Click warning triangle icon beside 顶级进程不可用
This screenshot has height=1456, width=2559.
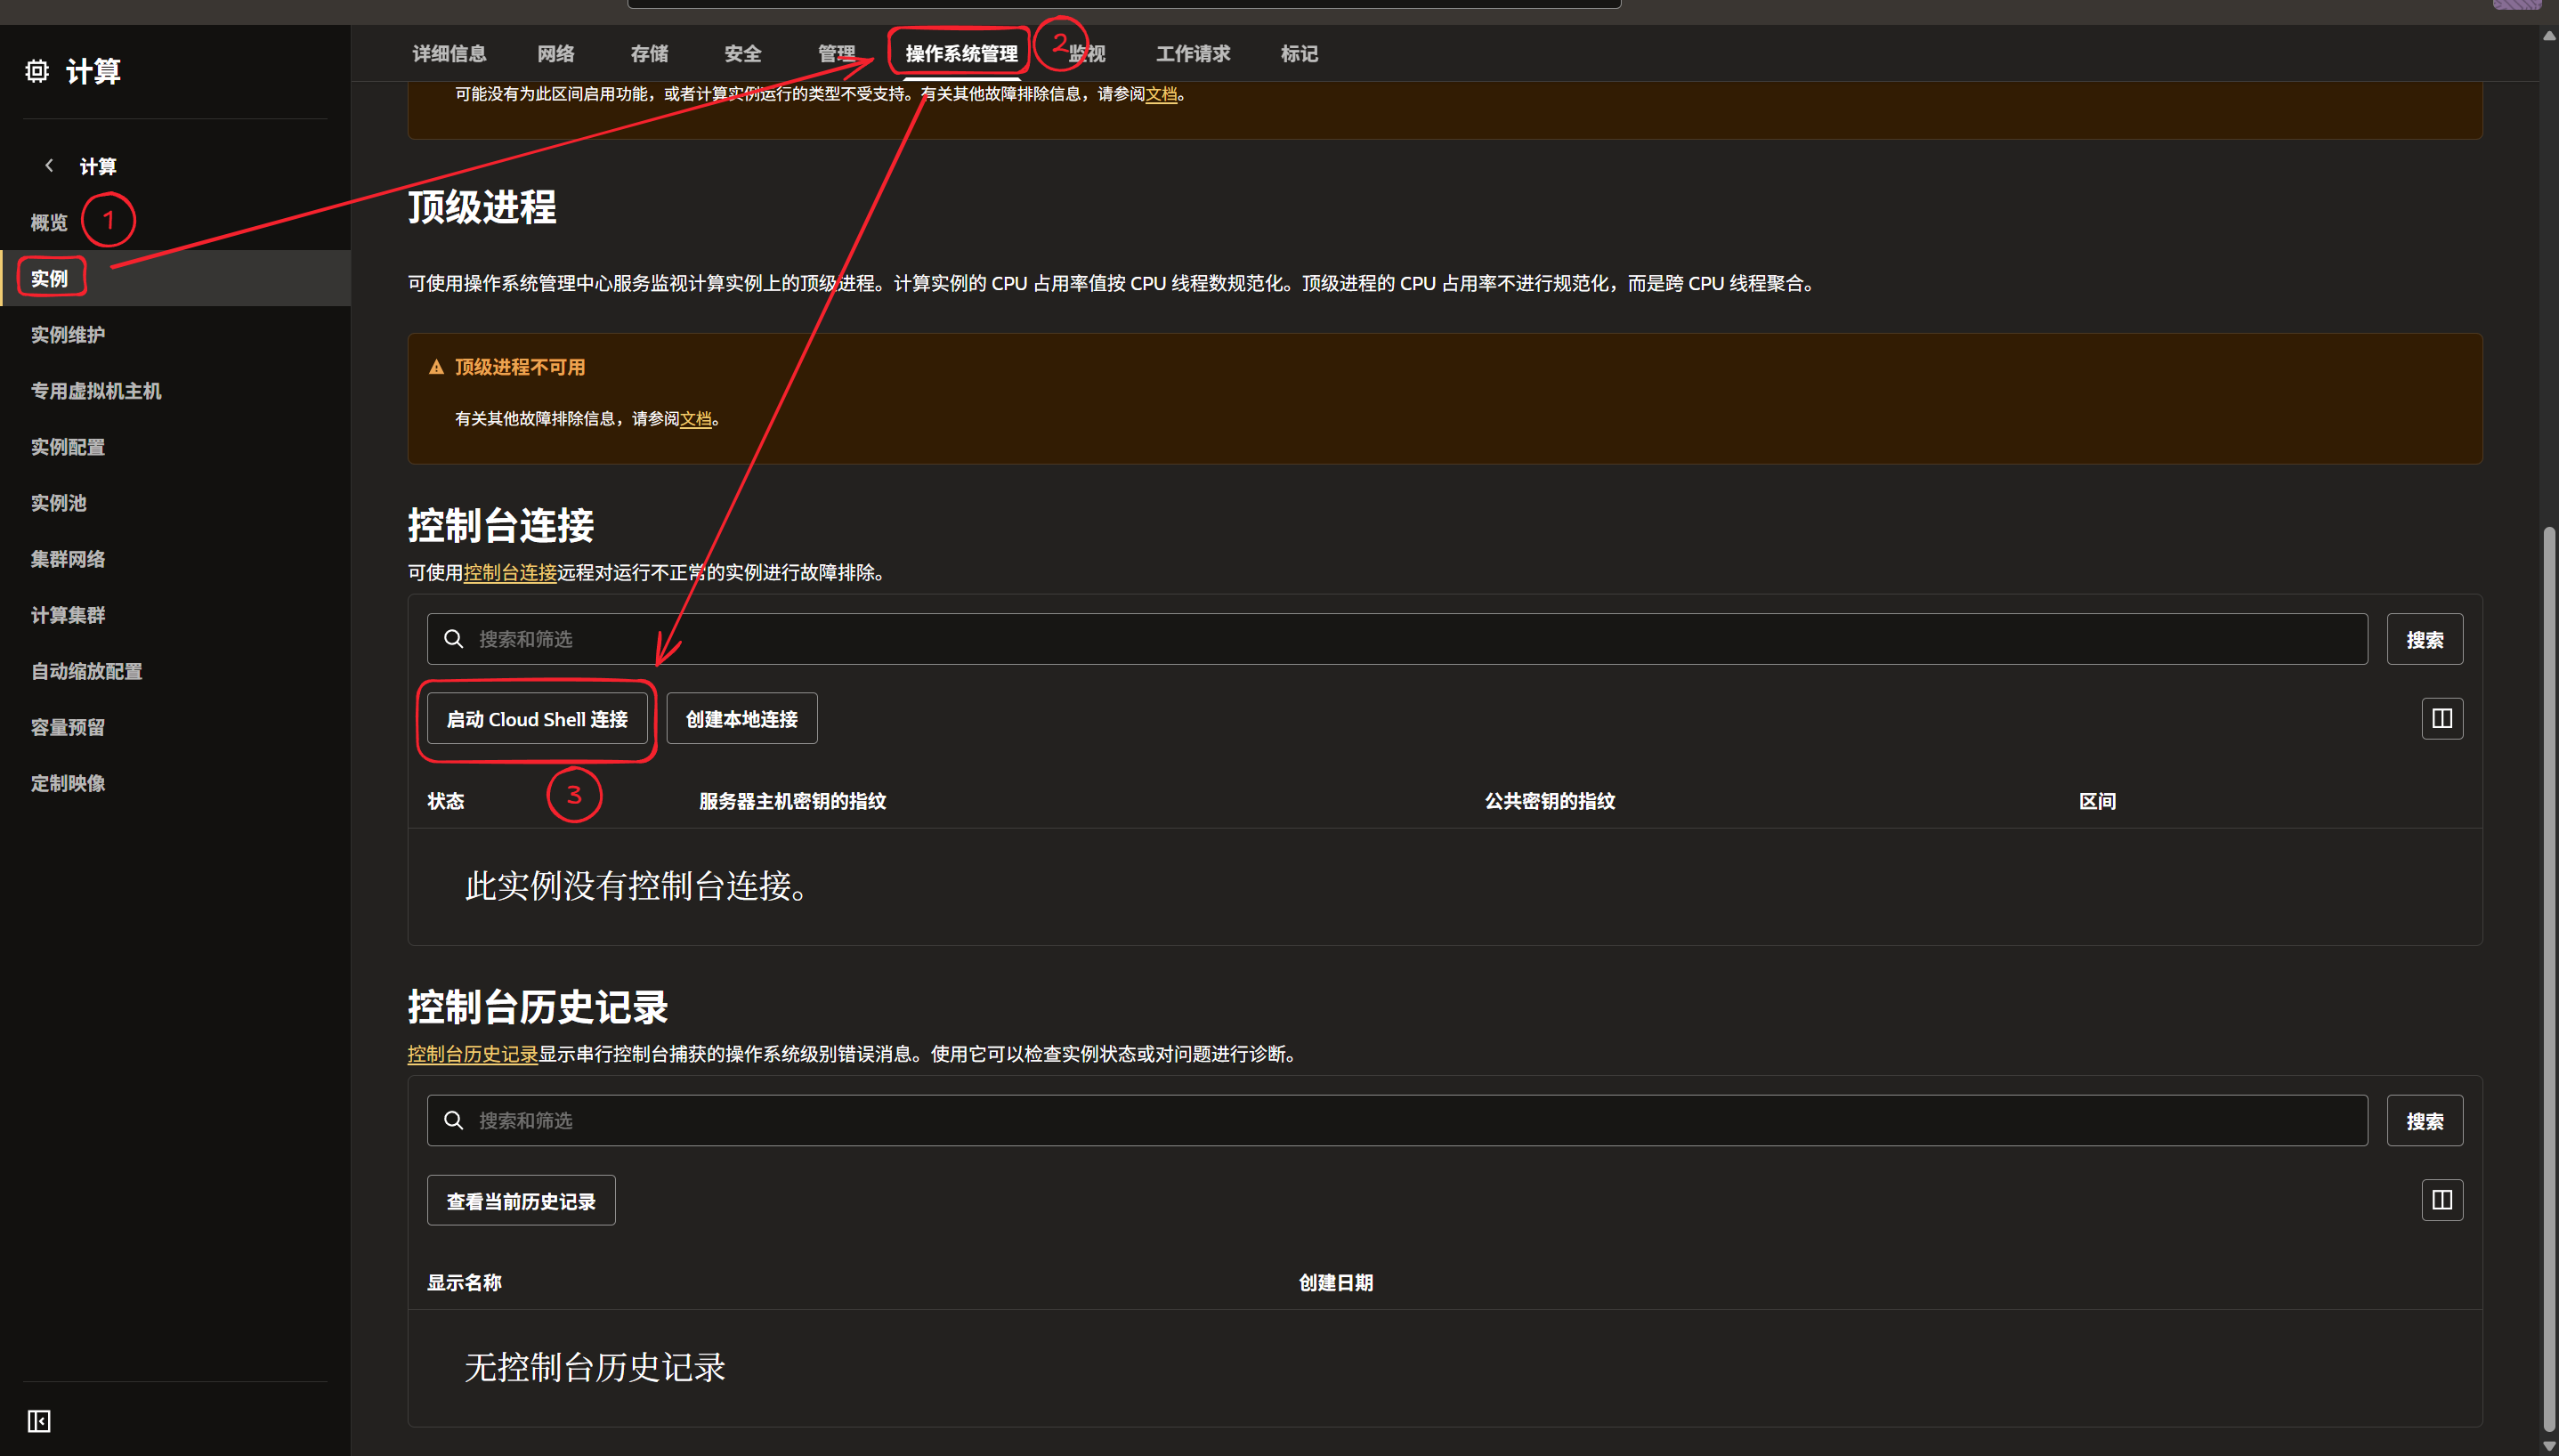[436, 367]
